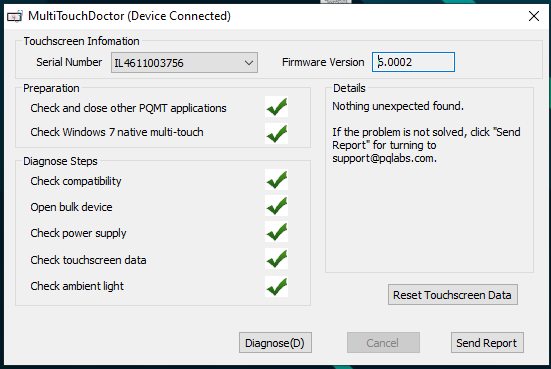The image size is (551, 369).
Task: Close the MultiTouchDoctor window
Action: point(534,16)
